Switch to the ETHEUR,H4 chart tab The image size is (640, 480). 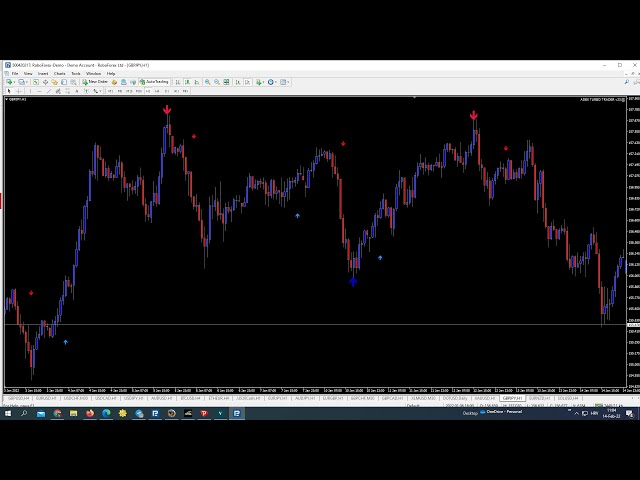point(216,397)
